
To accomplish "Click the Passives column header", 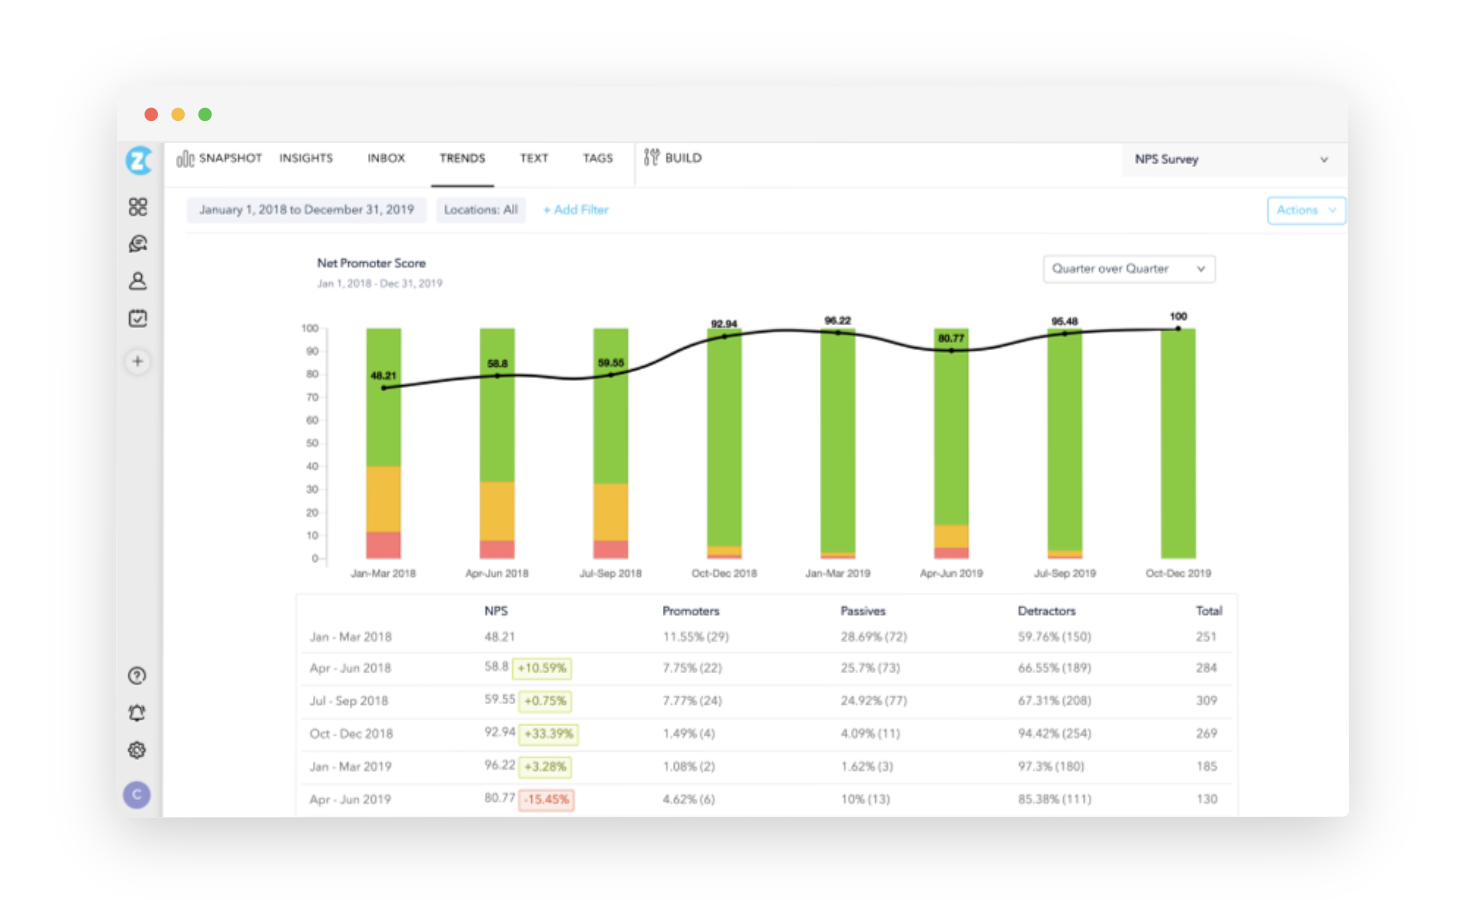I will [x=863, y=611].
